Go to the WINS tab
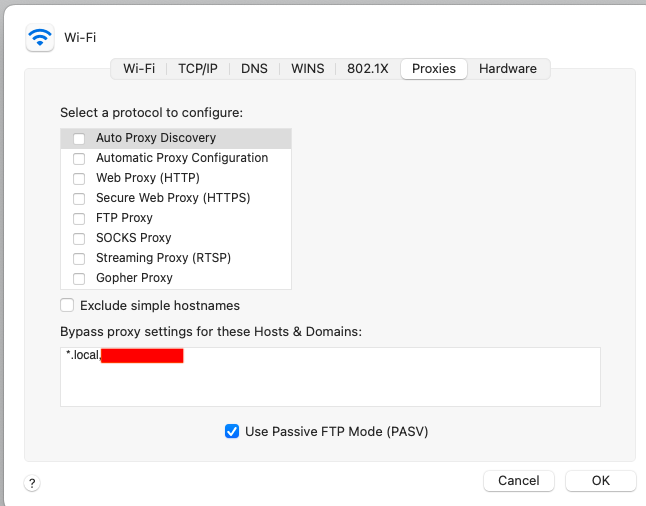 click(x=307, y=69)
